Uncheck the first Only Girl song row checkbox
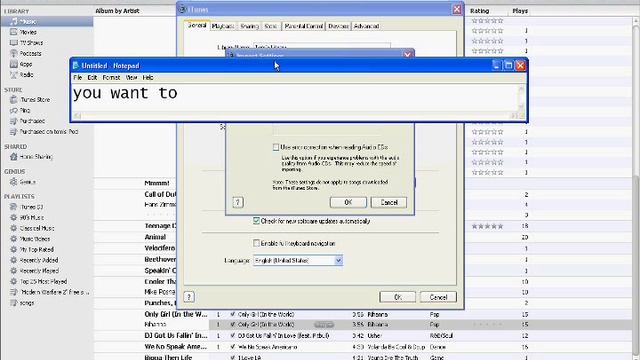Screen dimensions: 640x360 (233, 314)
